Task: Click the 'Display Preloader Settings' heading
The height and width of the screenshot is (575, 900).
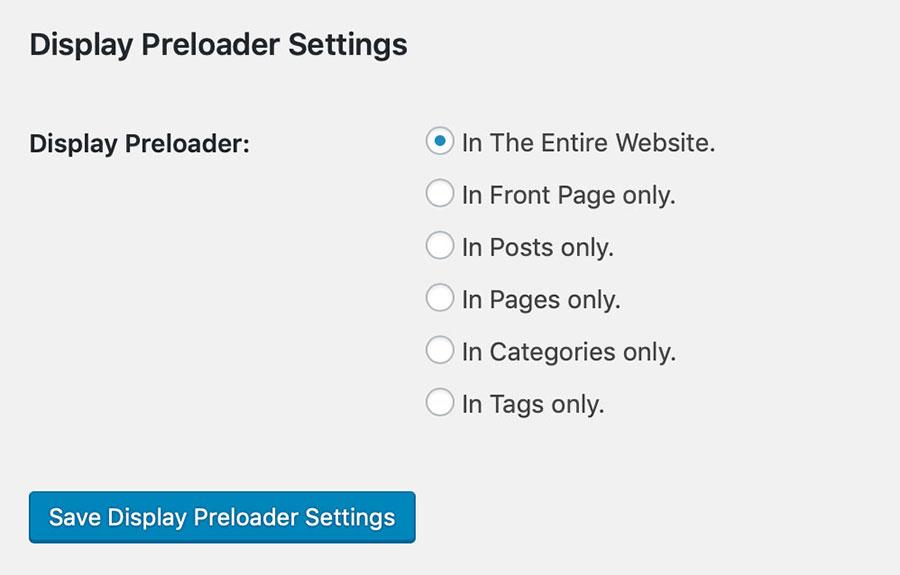Action: 218,45
